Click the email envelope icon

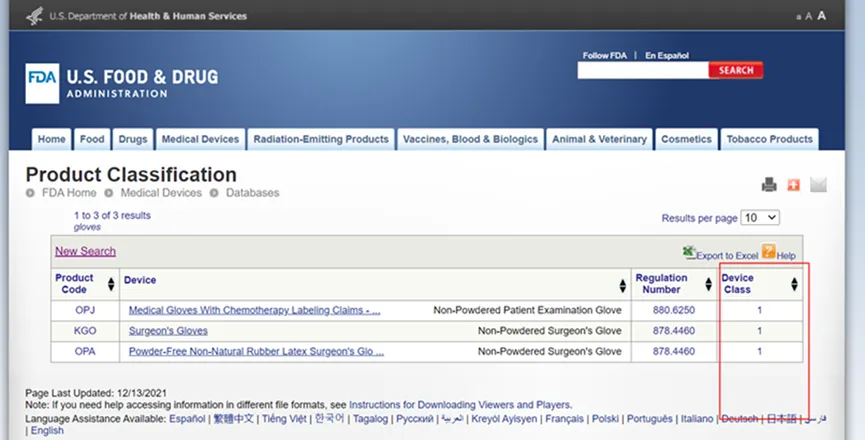[818, 185]
